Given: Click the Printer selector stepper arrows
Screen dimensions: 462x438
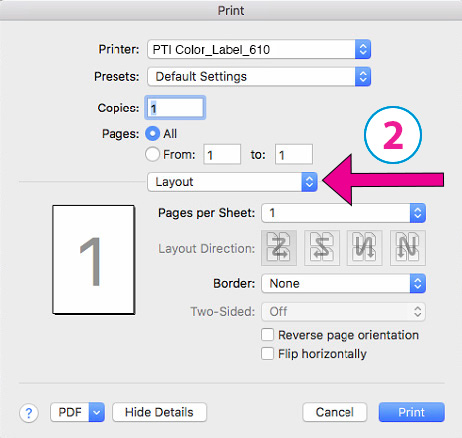Looking at the screenshot, I should tap(363, 50).
